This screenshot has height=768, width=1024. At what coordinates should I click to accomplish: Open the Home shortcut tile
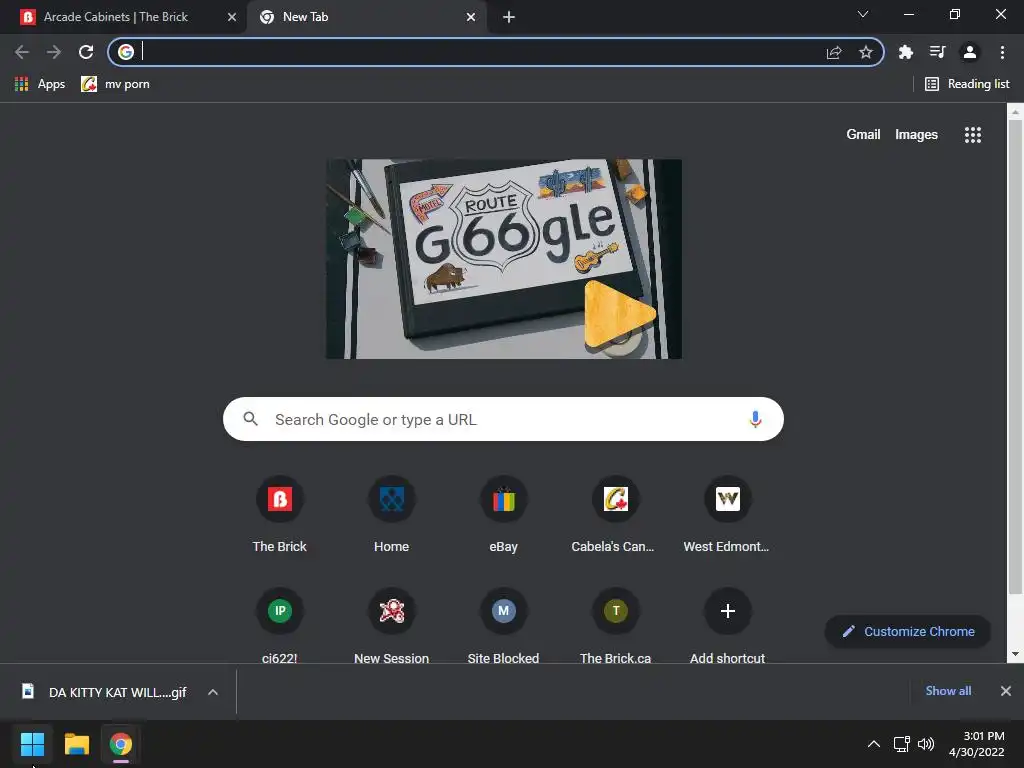(391, 515)
